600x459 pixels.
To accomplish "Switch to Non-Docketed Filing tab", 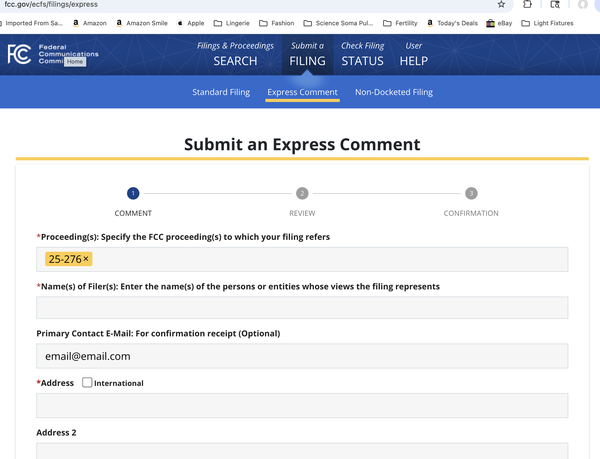I will [x=394, y=93].
